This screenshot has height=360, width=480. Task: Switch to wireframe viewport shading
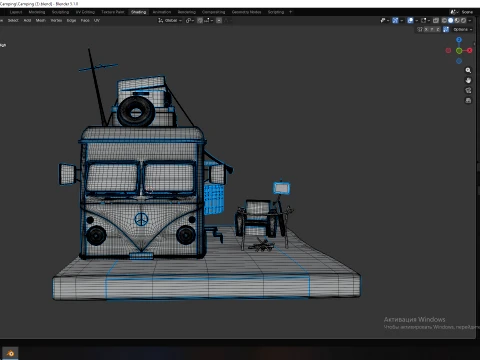444,20
